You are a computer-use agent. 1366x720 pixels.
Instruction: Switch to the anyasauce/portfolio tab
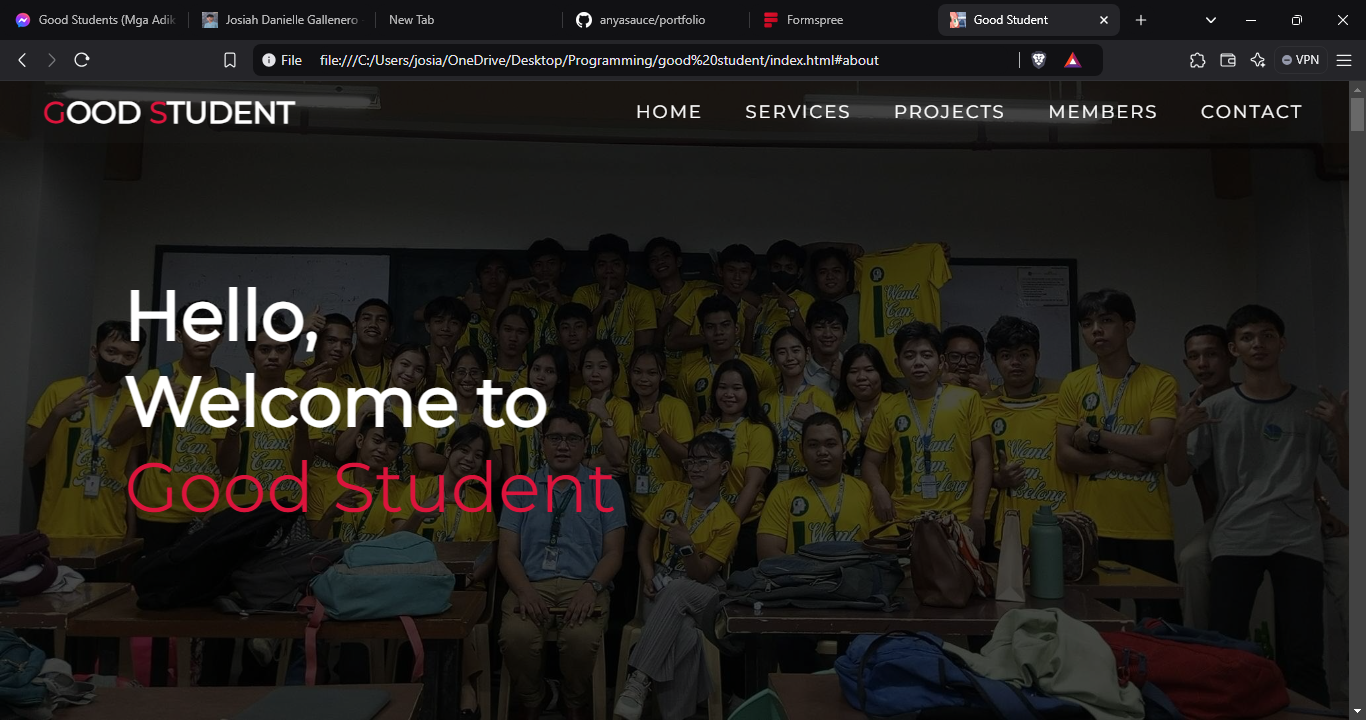[x=652, y=20]
